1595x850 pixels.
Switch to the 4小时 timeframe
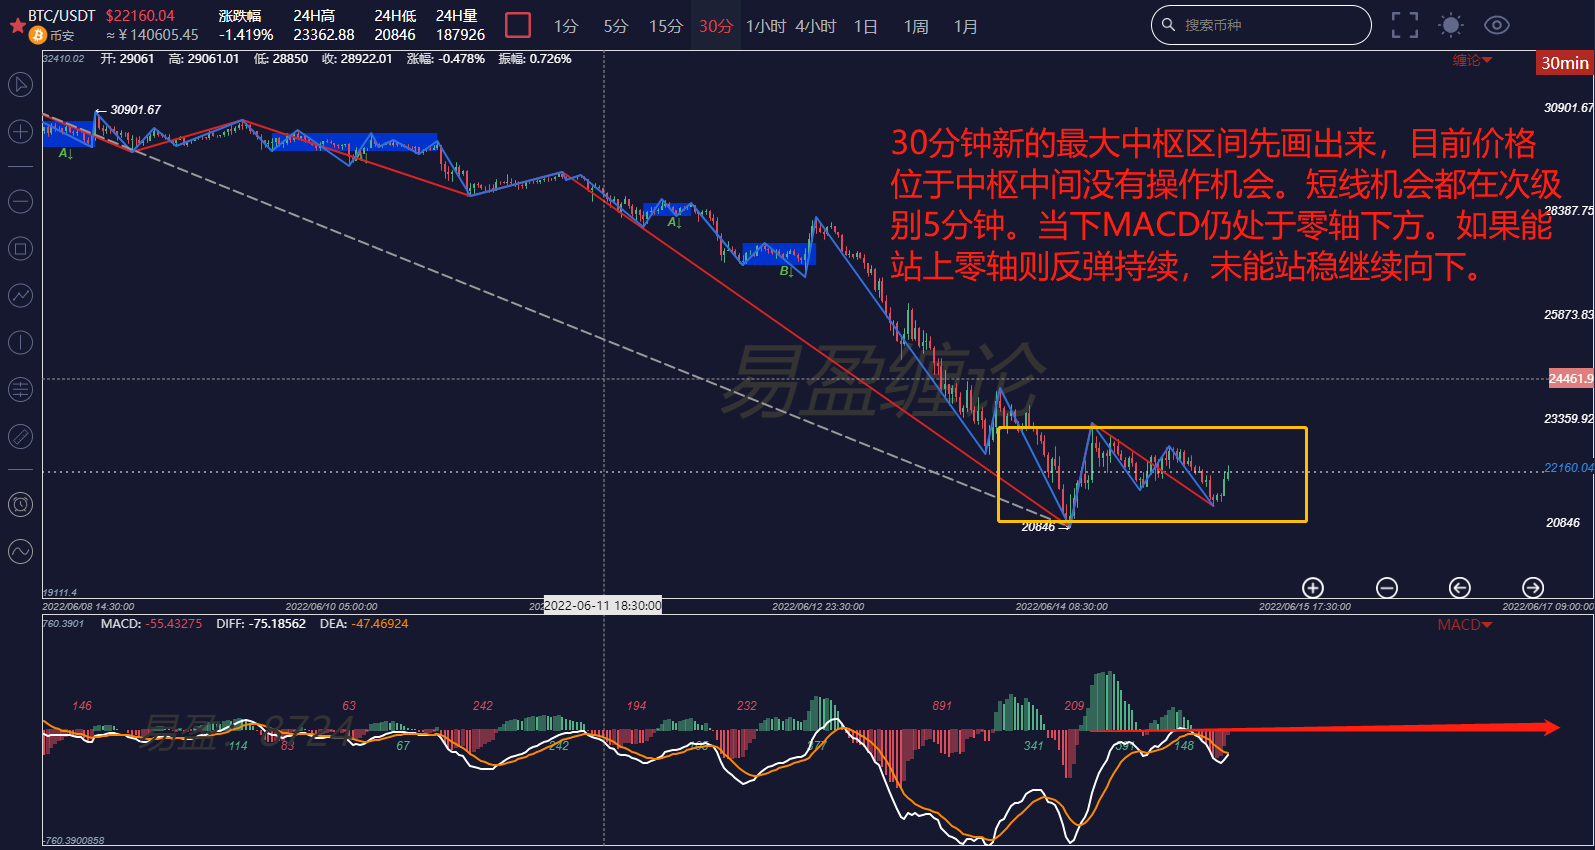click(816, 26)
